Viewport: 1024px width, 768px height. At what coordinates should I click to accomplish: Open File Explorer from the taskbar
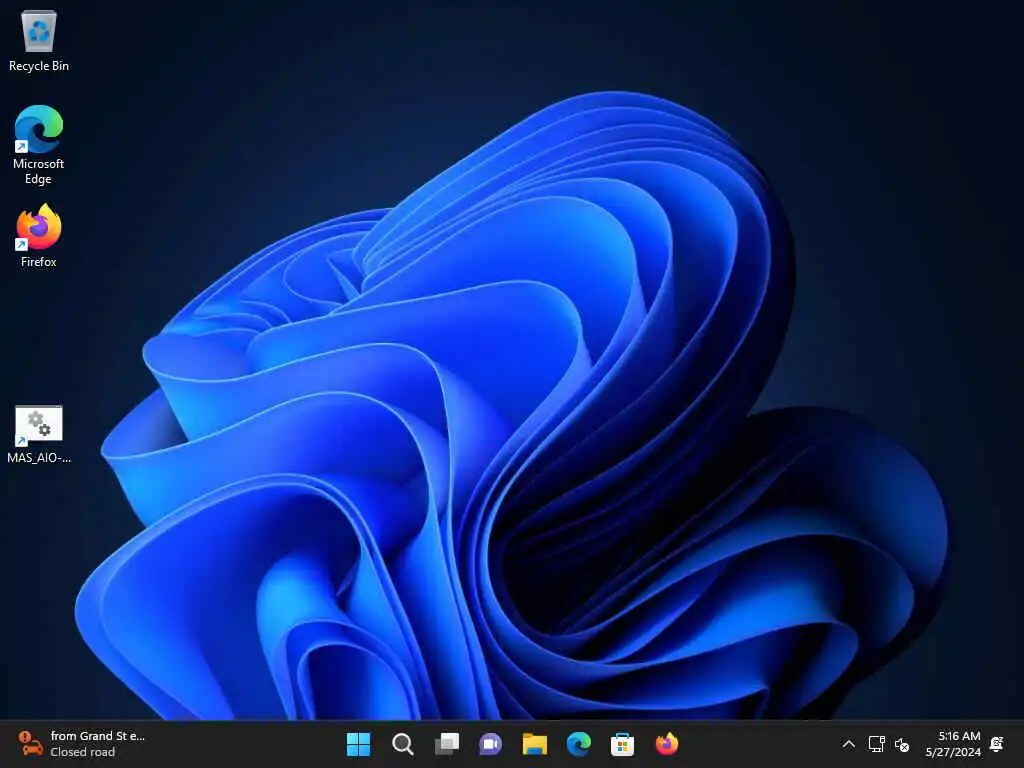(534, 744)
